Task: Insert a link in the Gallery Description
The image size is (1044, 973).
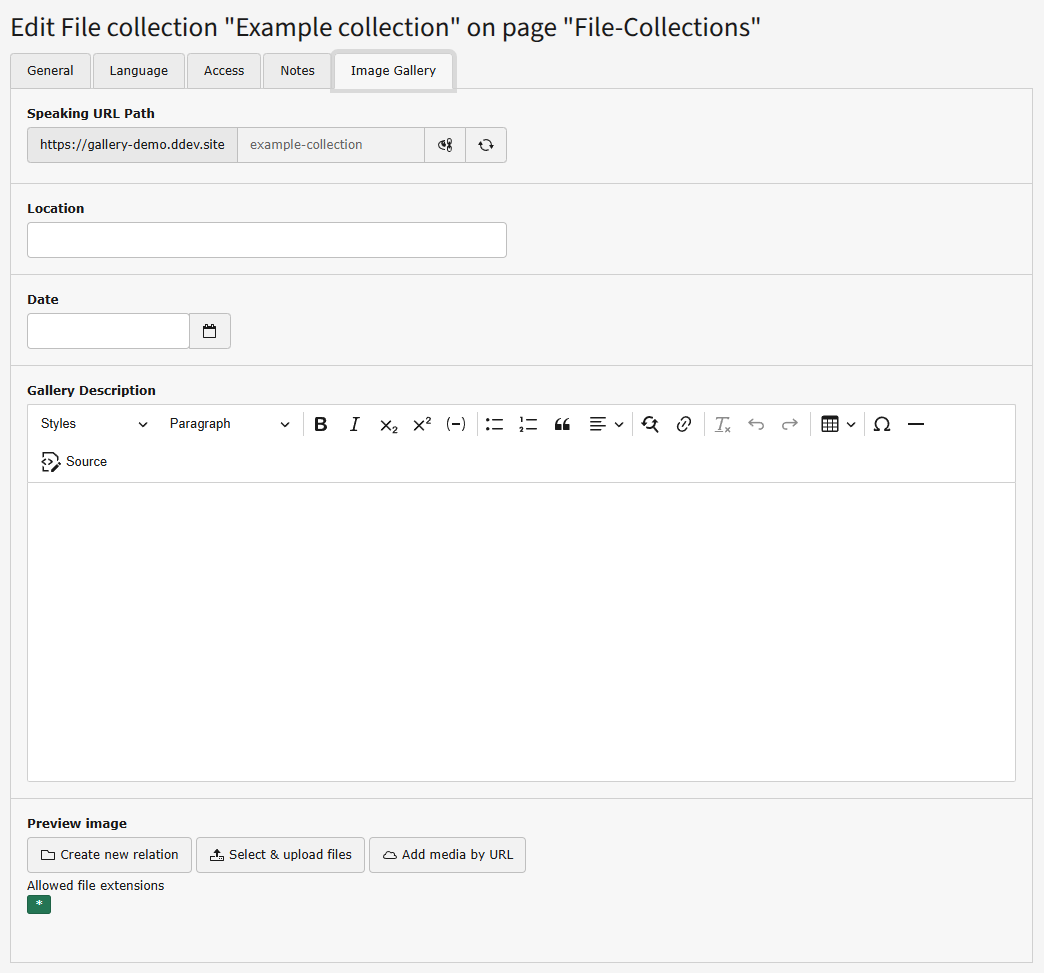Action: pos(684,424)
